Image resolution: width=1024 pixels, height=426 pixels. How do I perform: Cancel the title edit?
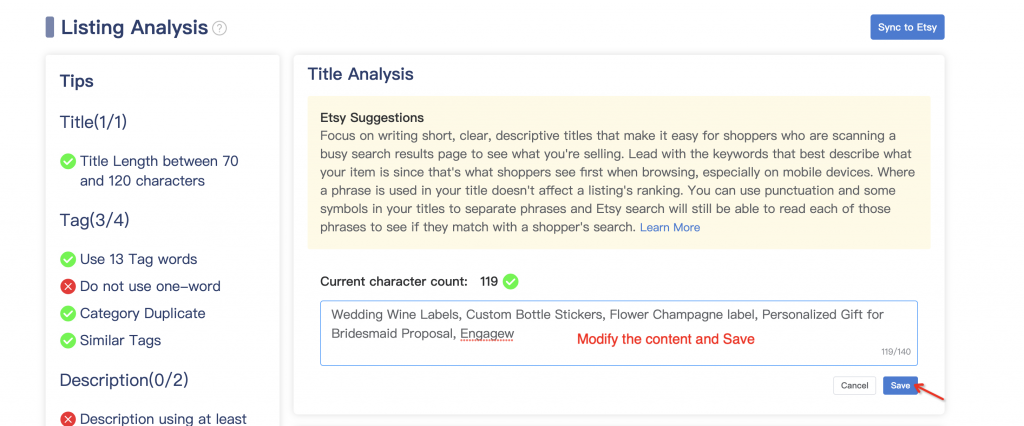[854, 385]
